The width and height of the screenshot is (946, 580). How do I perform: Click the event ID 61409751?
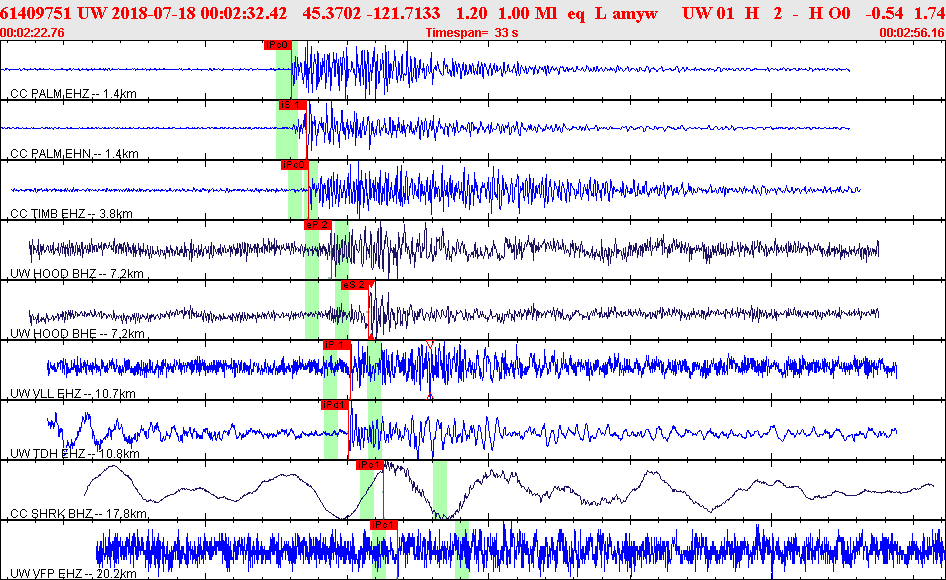point(36,13)
